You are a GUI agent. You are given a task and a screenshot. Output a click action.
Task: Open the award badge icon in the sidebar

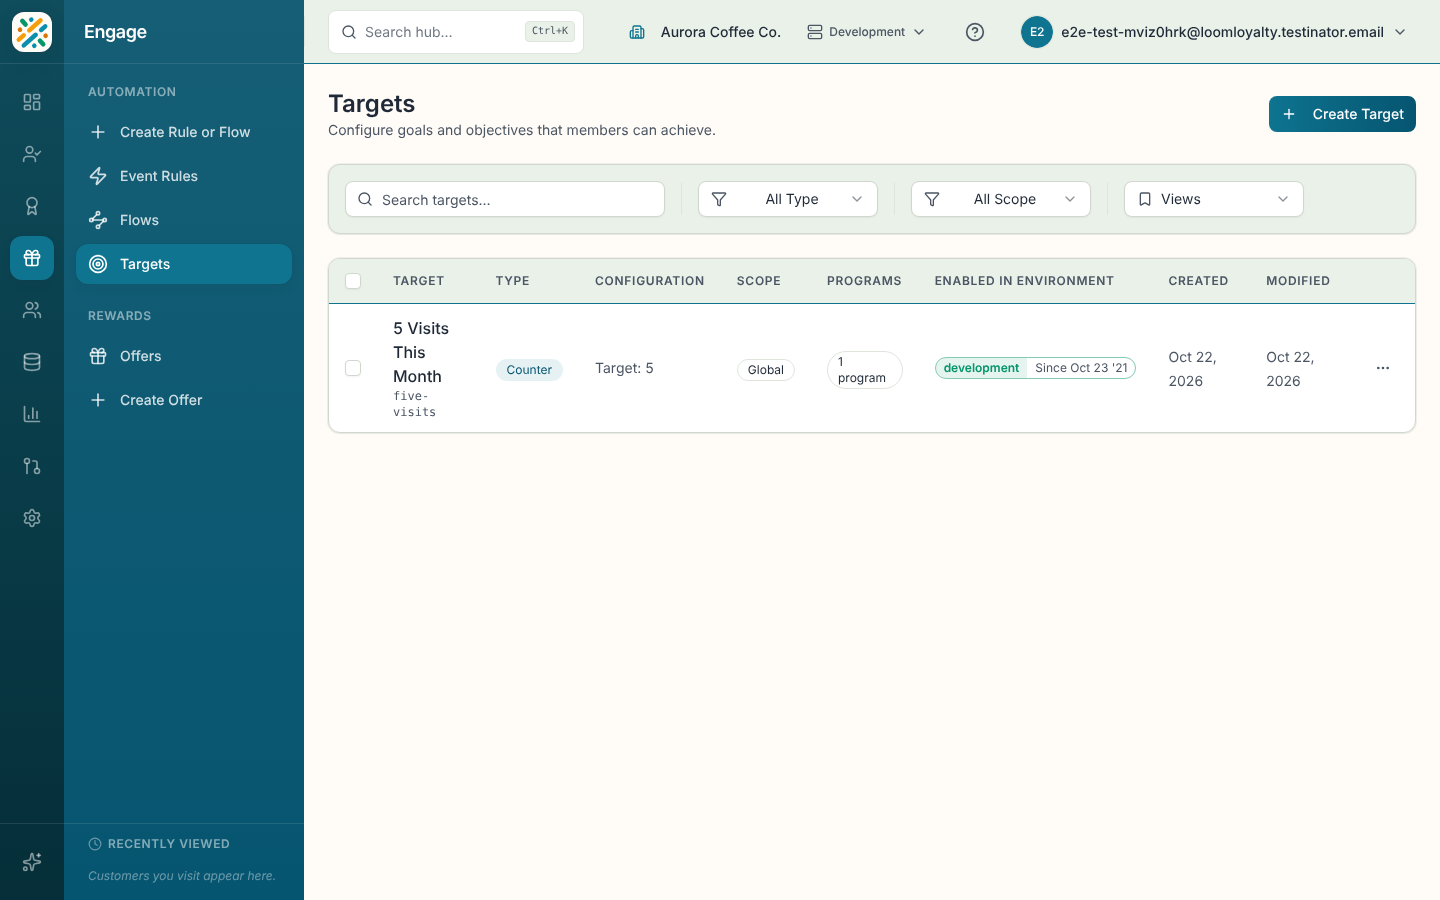pyautogui.click(x=32, y=206)
